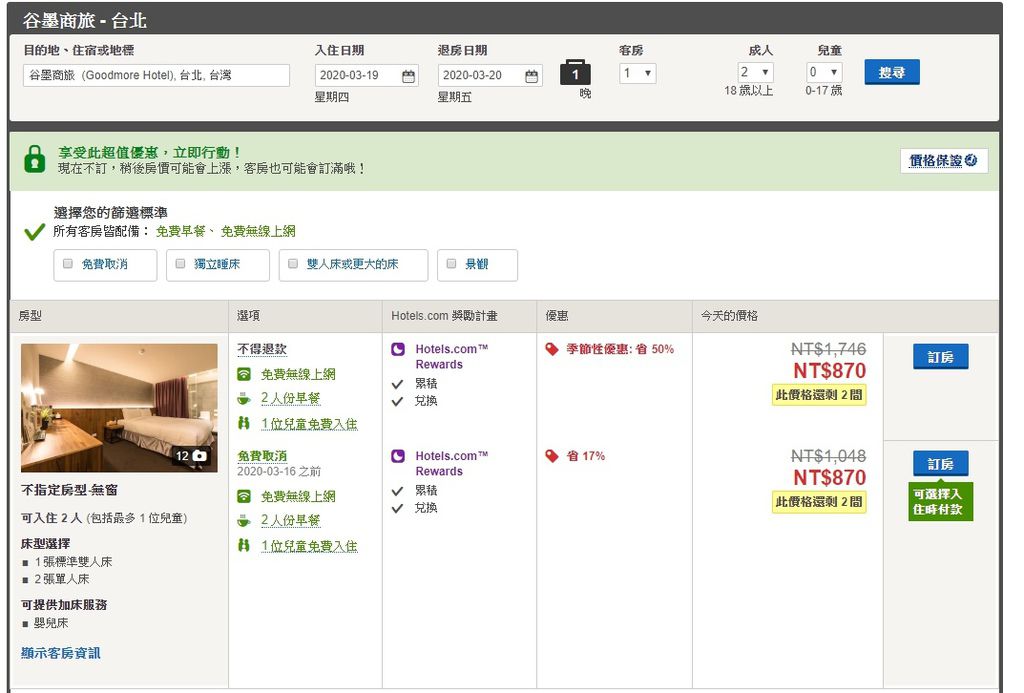Click 1 位兒童免費入住 link under 免費取消

[309, 546]
